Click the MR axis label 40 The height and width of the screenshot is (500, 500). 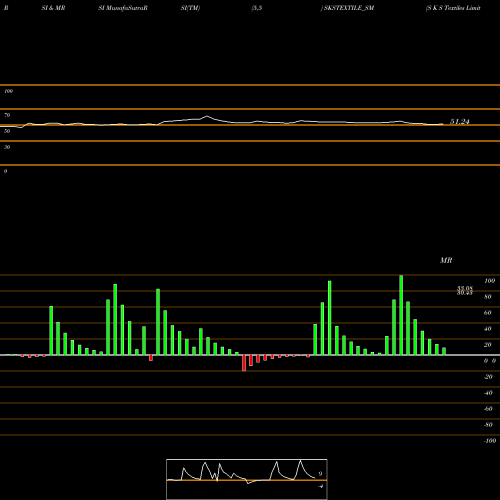pos(488,329)
